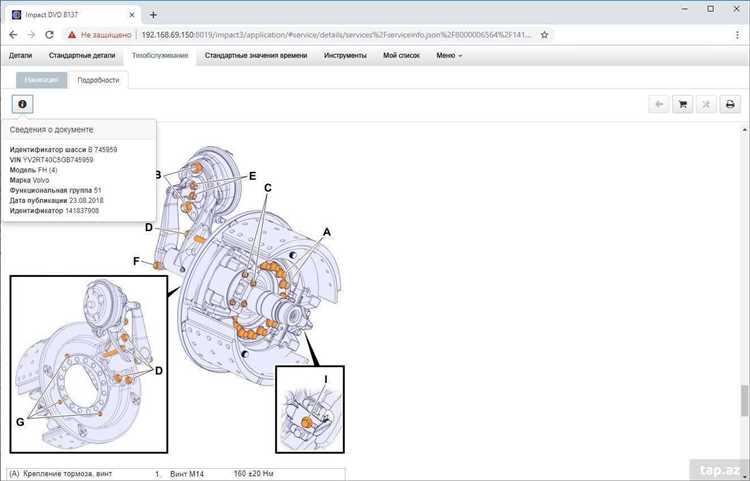This screenshot has width=750, height=481.
Task: Click label I in the small inset
Action: coord(326,380)
